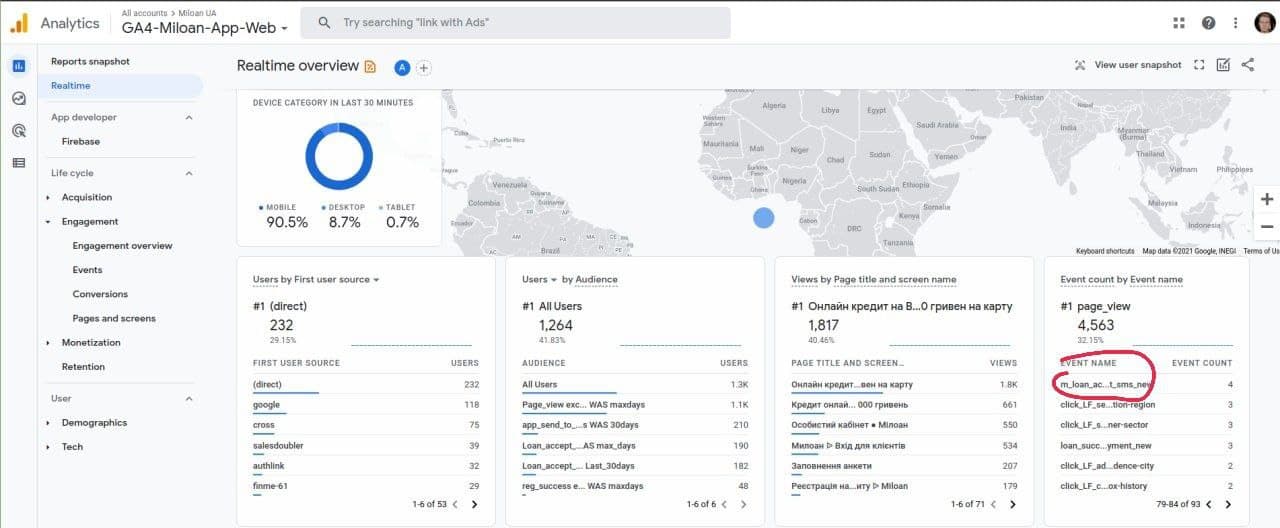Viewport: 1280px width, 528px height.
Task: Open the GA4-Miloan-App-Web property dropdown
Action: click(x=205, y=28)
